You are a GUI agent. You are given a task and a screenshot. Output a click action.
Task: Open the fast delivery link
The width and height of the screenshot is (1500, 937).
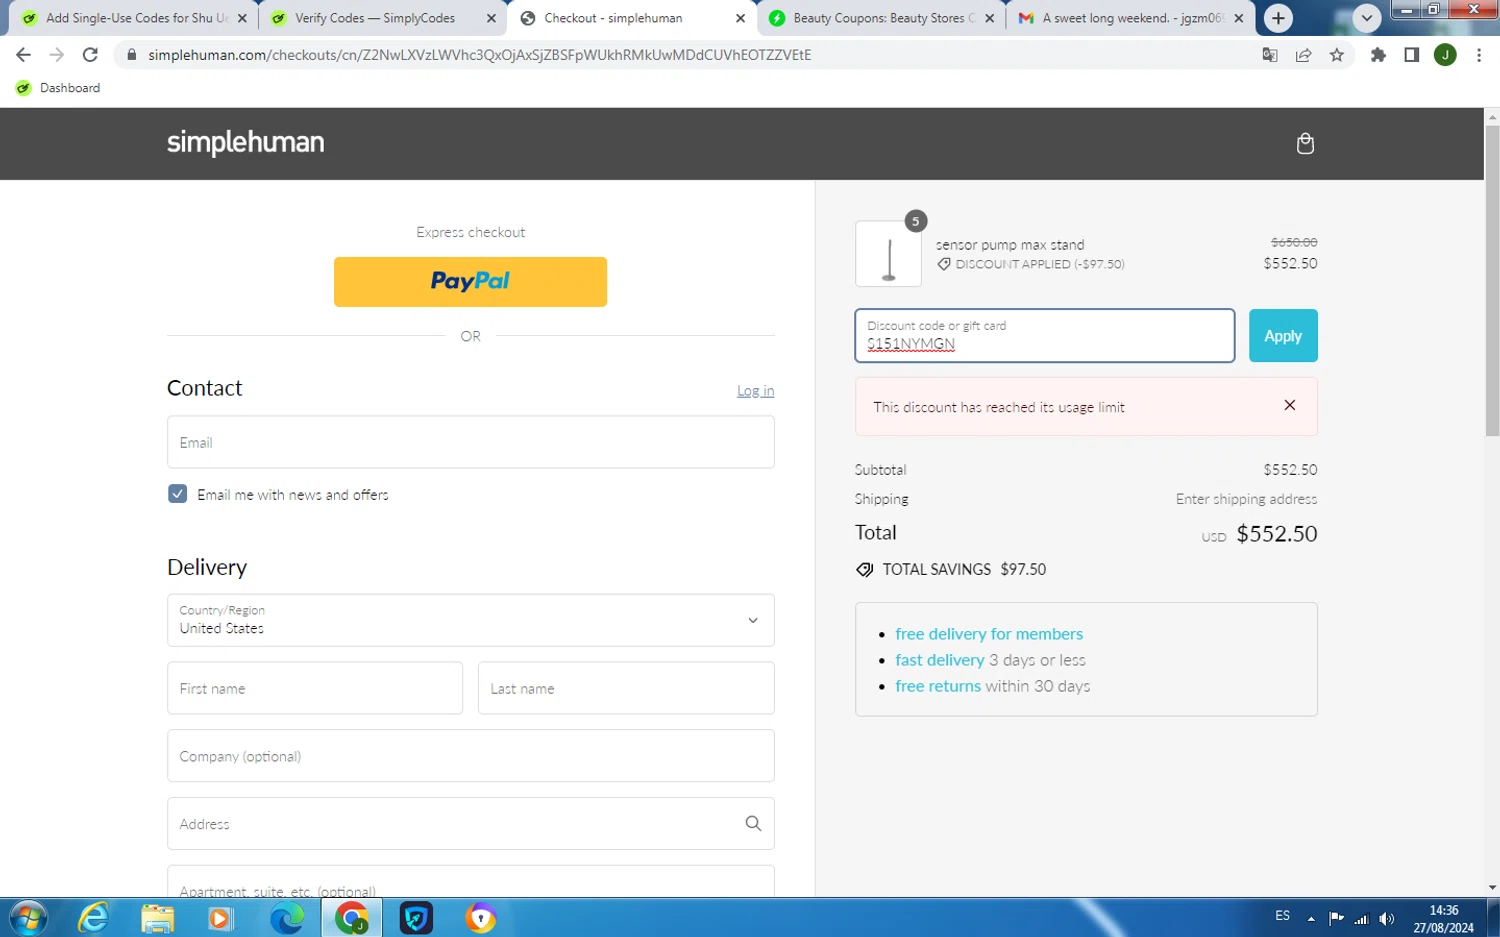940,660
